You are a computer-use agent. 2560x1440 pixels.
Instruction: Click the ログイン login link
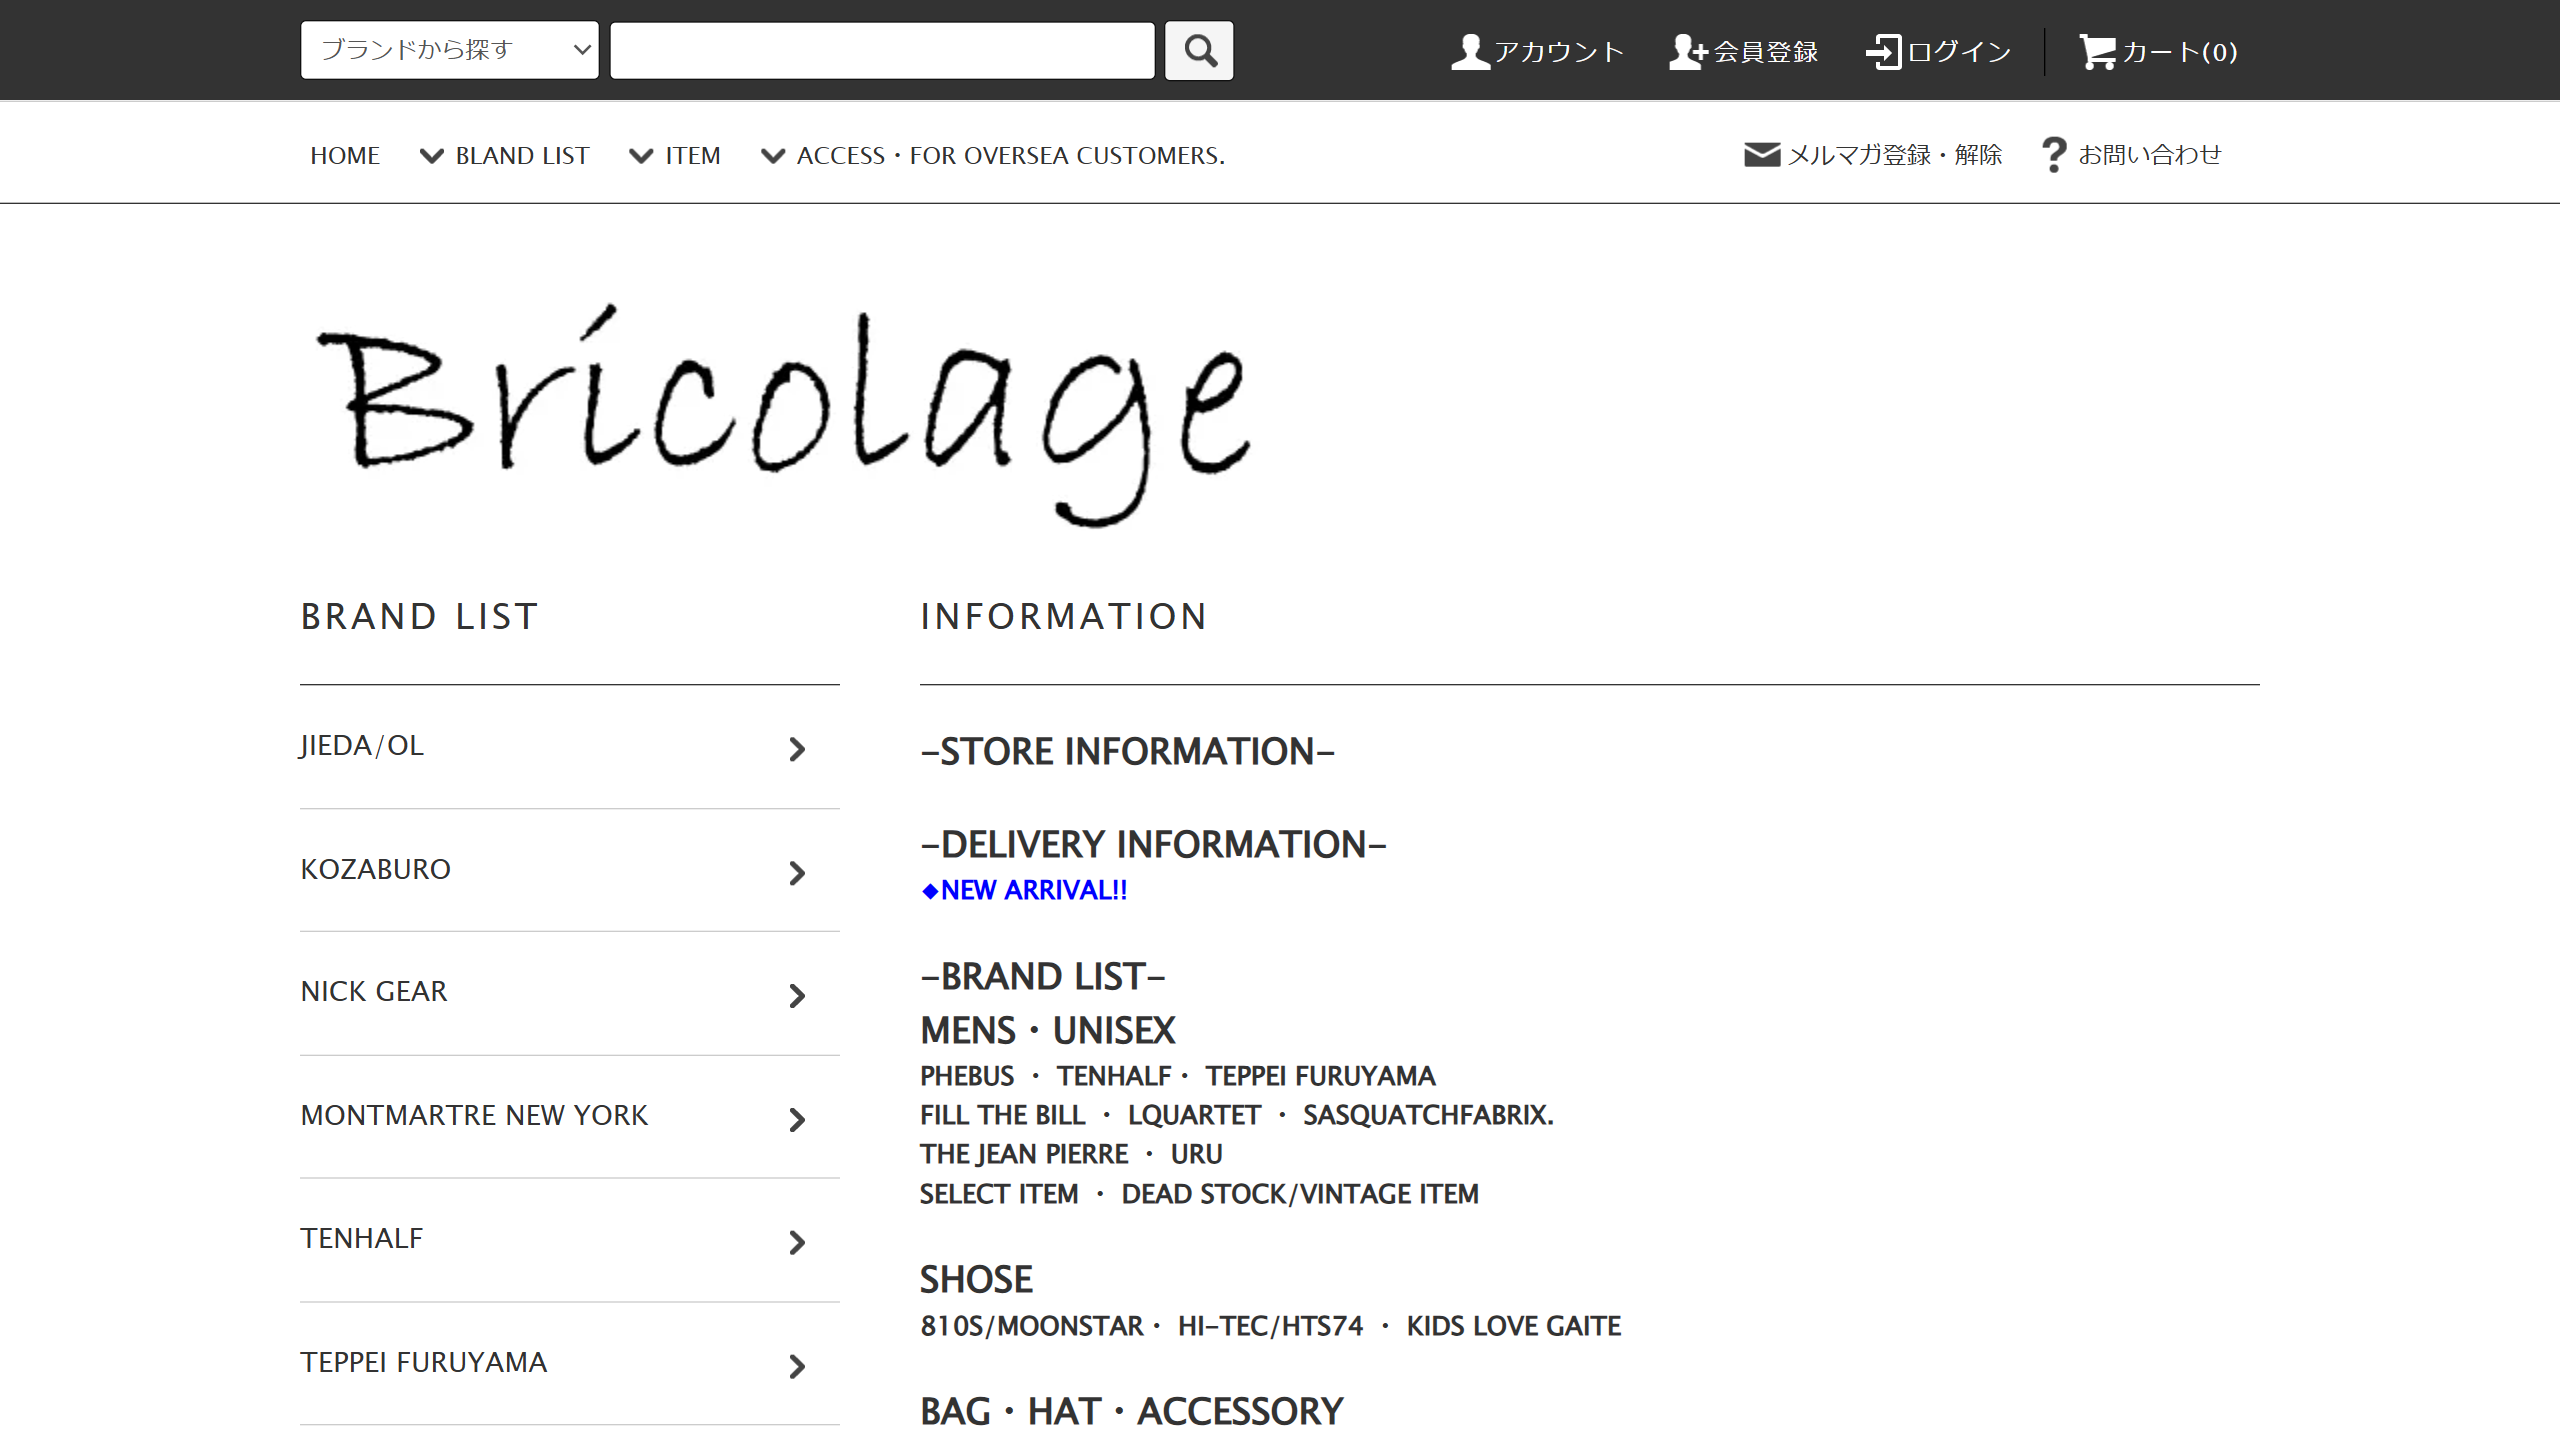[x=1938, y=51]
